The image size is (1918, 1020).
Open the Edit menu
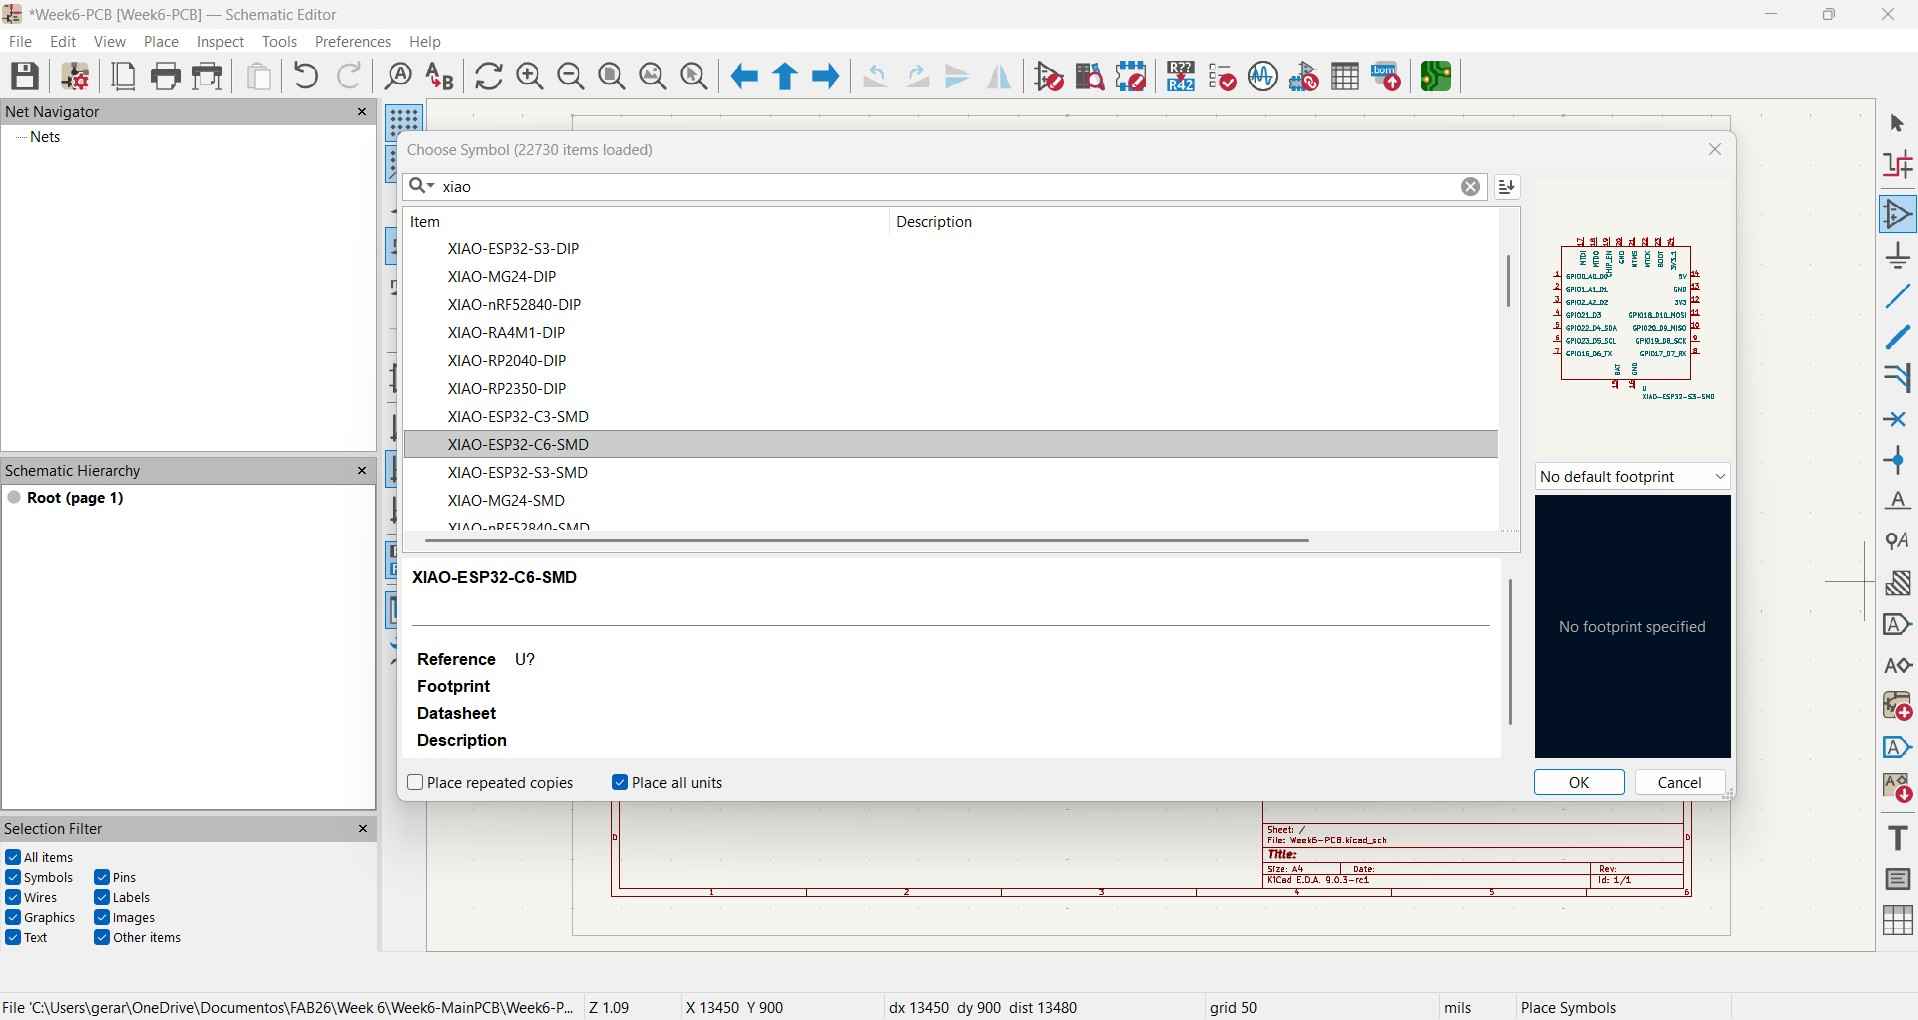tap(63, 42)
